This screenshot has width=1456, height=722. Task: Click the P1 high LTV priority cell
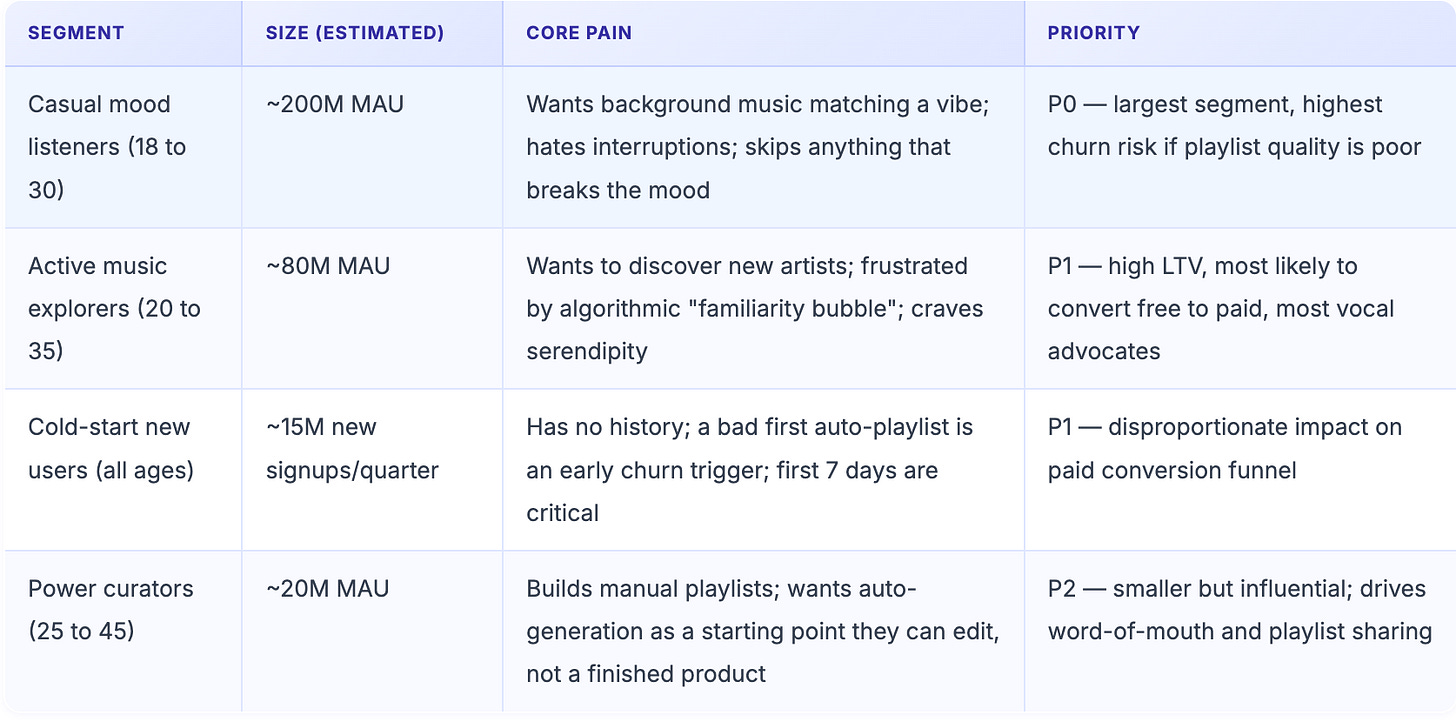[1240, 308]
